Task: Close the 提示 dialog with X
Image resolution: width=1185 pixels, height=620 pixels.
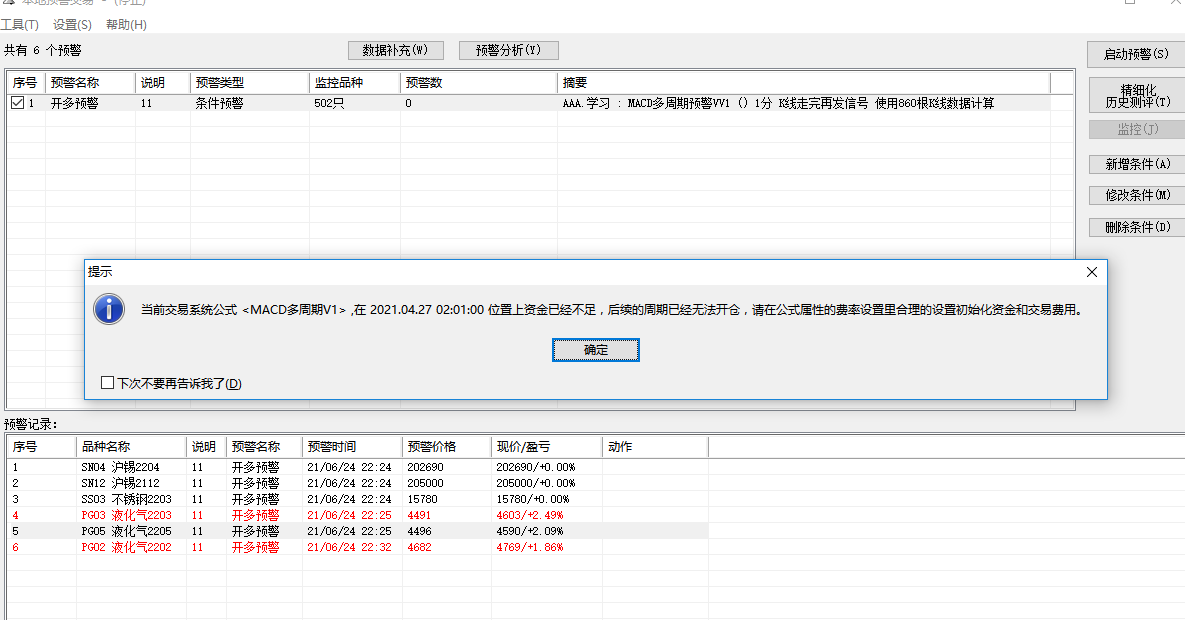Action: tap(1092, 272)
